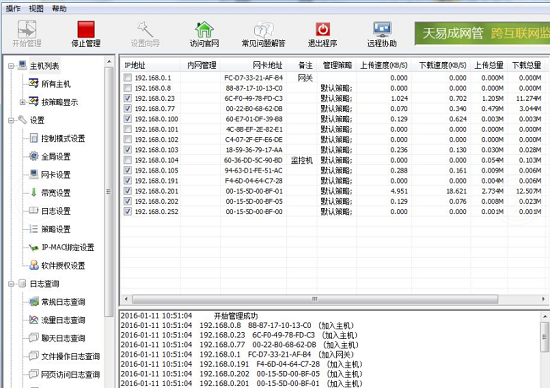Open the 操作 menu
The image size is (550, 388).
click(13, 8)
